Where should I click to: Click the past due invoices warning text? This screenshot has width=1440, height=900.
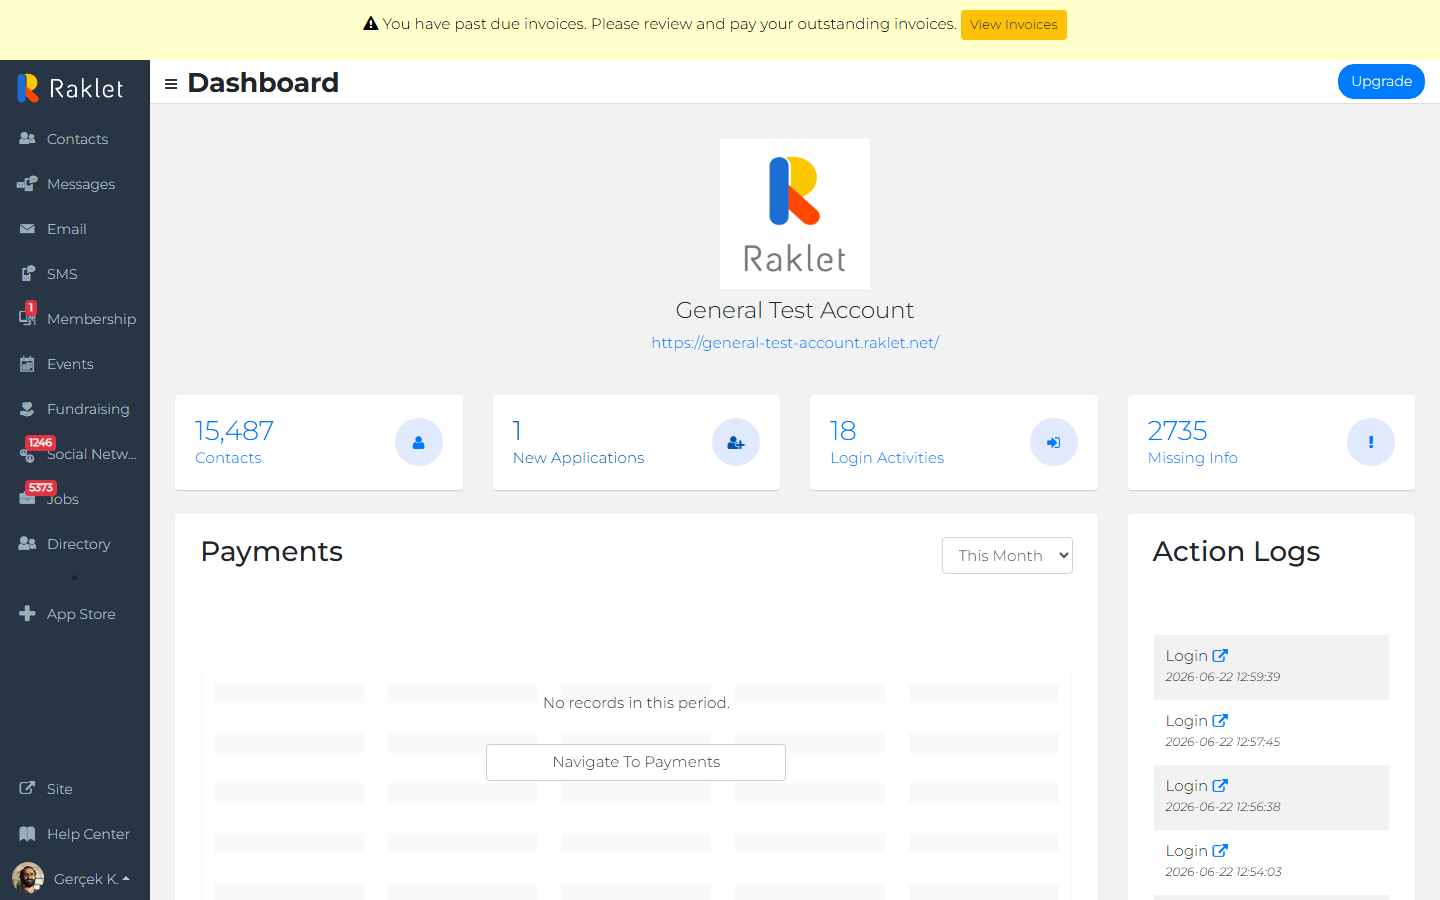[669, 24]
